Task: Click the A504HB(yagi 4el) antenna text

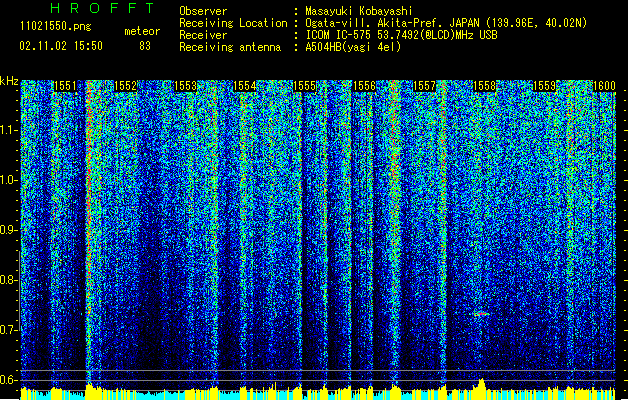Action: pos(353,47)
